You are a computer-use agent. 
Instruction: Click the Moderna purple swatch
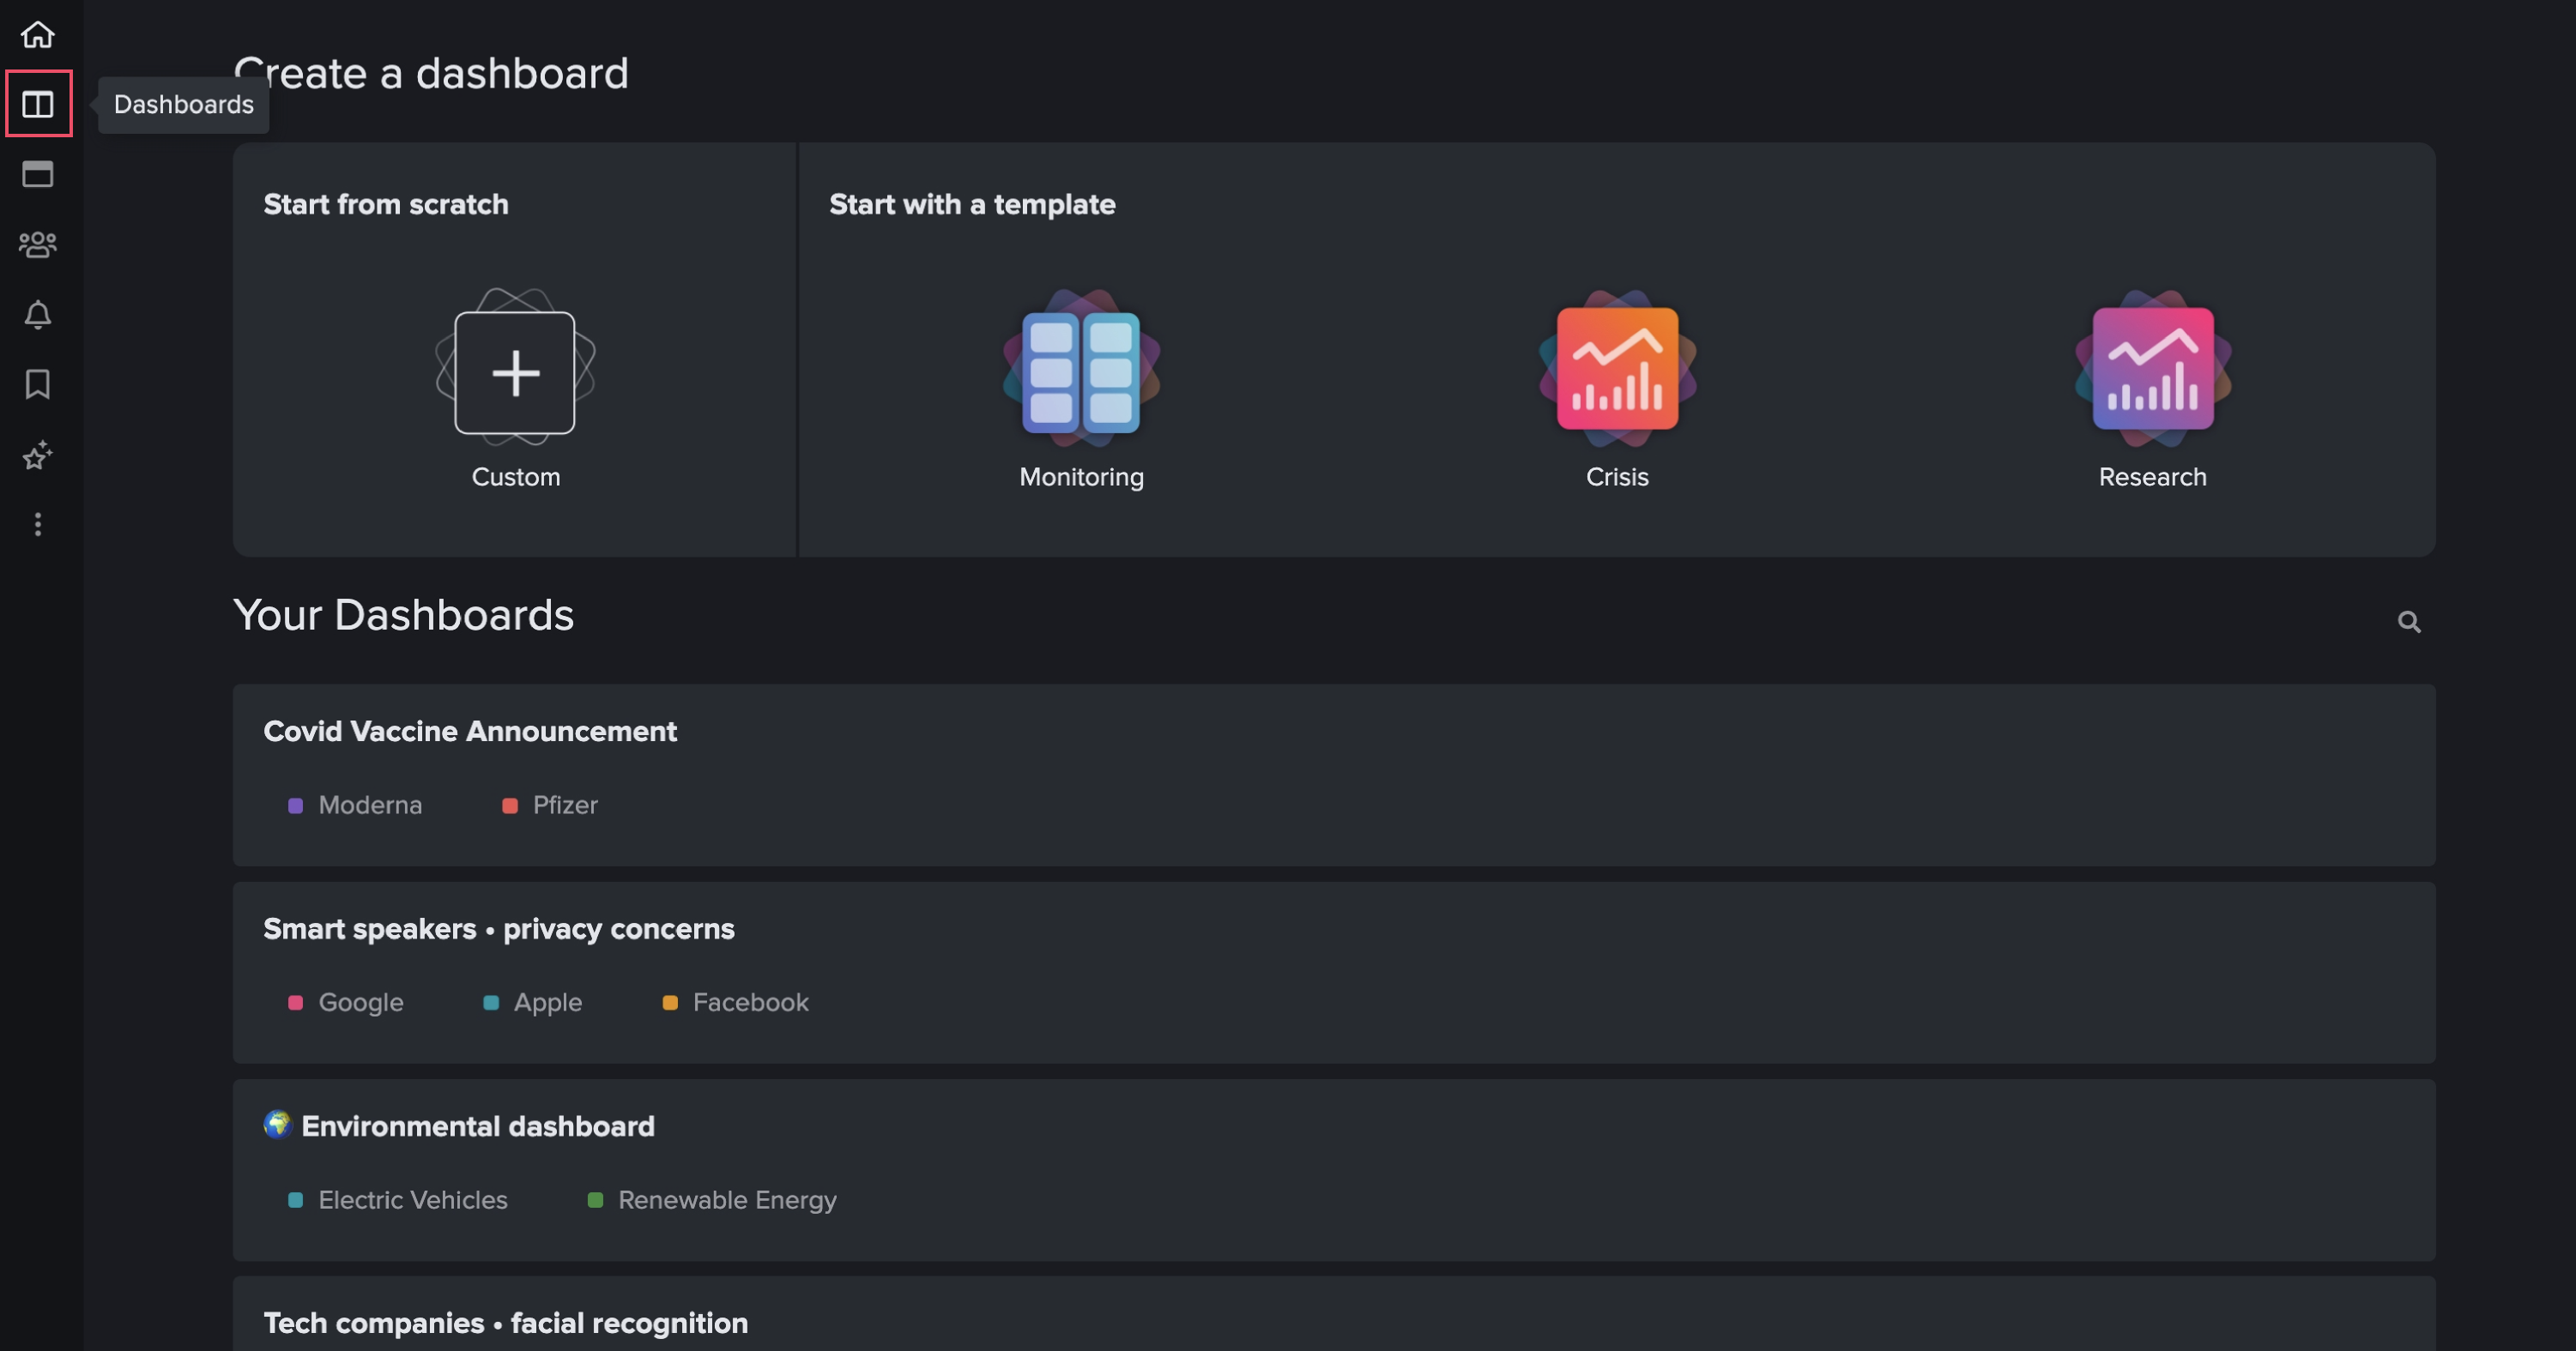click(295, 806)
